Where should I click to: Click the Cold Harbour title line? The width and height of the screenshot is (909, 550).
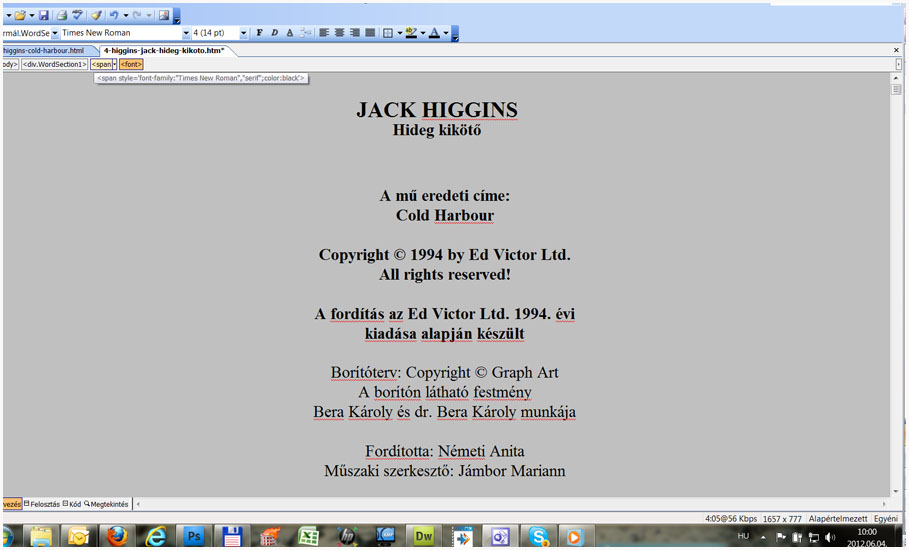click(445, 216)
